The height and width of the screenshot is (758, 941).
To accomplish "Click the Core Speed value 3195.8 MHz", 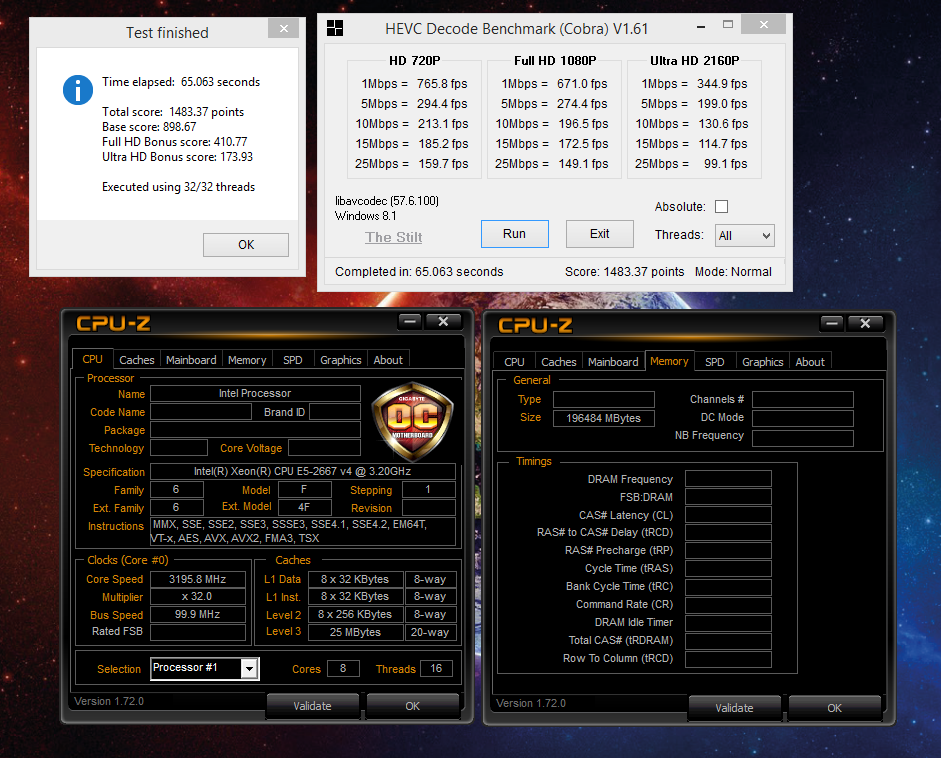I will tap(197, 579).
